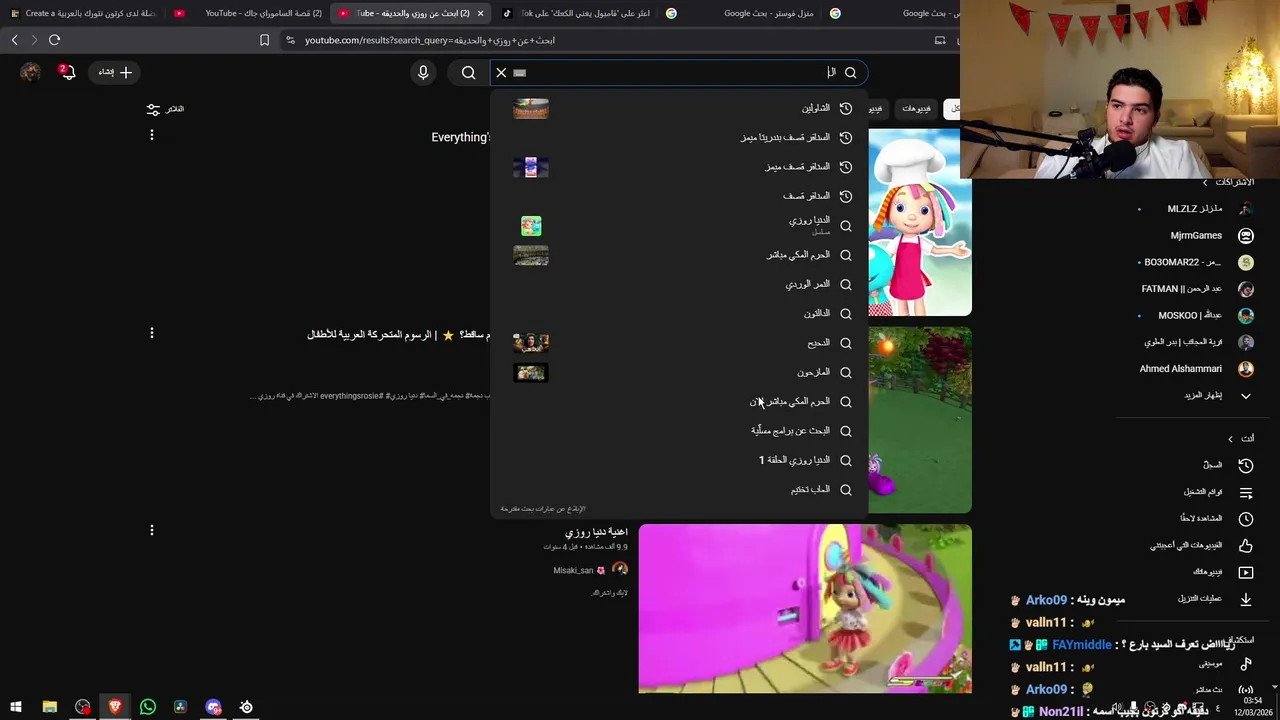Close the active YouTube search results tab
This screenshot has width=1280, height=720.
pos(481,13)
